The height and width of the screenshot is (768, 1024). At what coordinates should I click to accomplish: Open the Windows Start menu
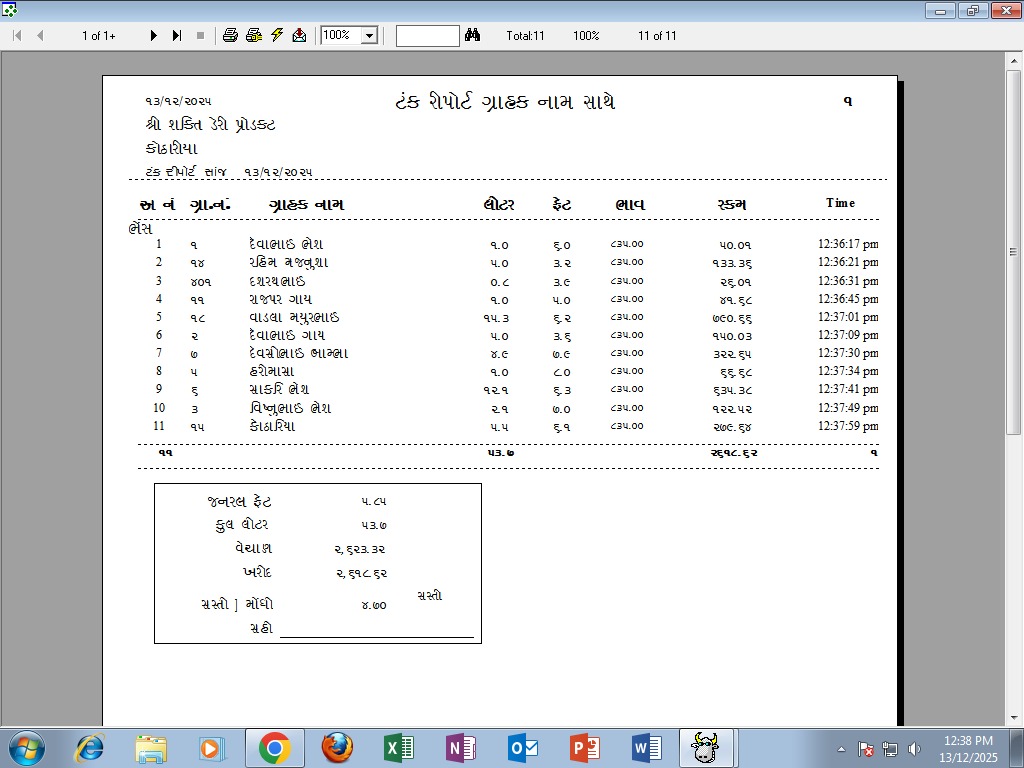point(26,748)
